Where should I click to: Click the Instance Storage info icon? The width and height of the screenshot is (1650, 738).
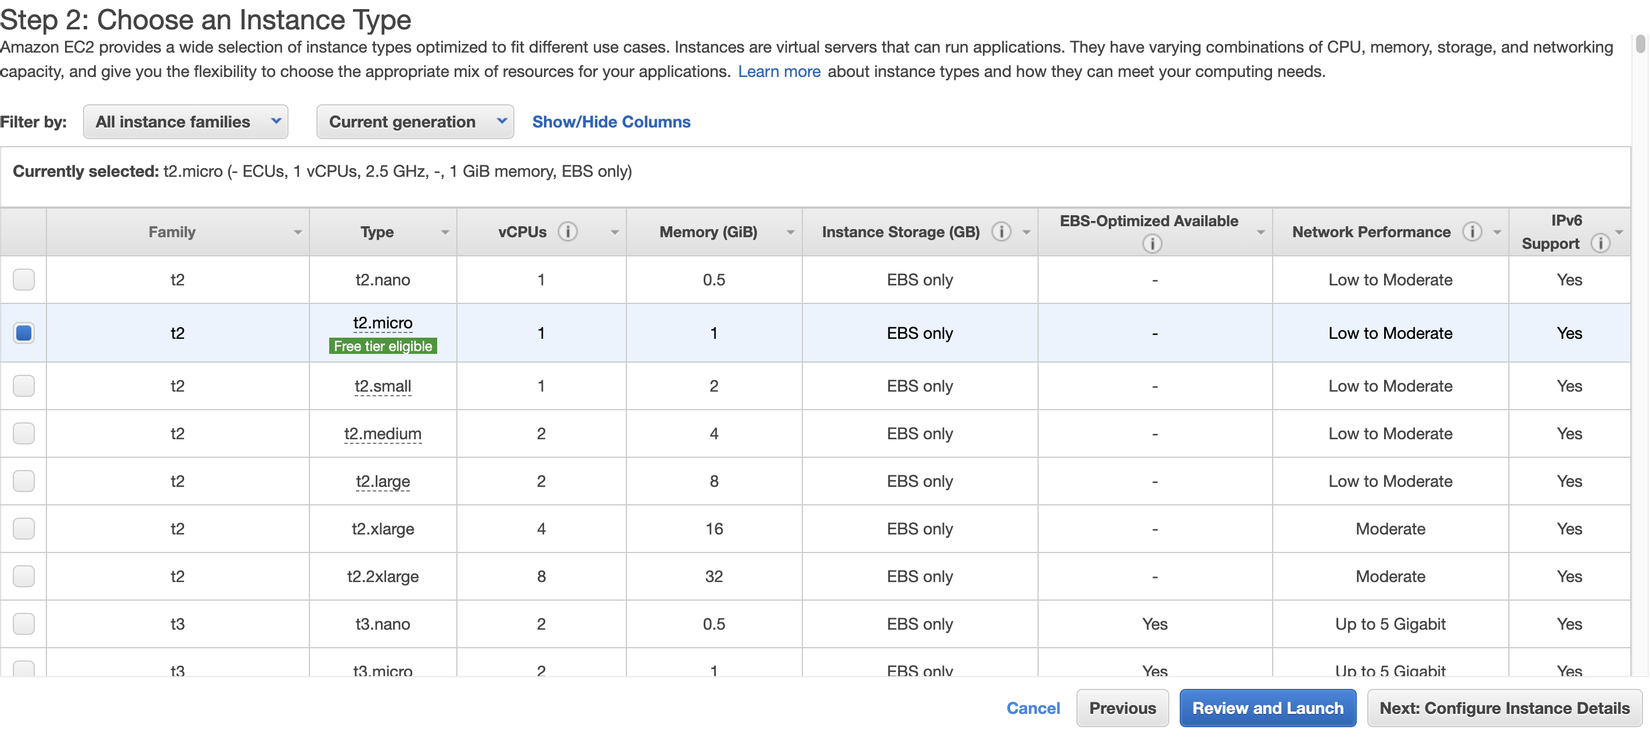(1001, 232)
